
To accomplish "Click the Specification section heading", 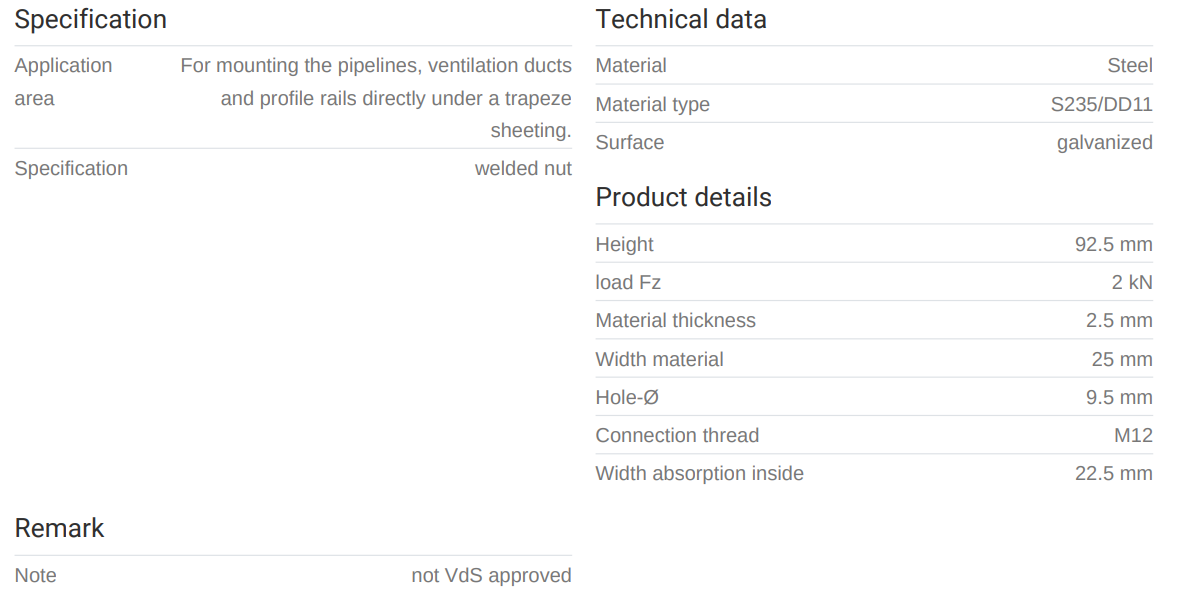I will (x=90, y=20).
